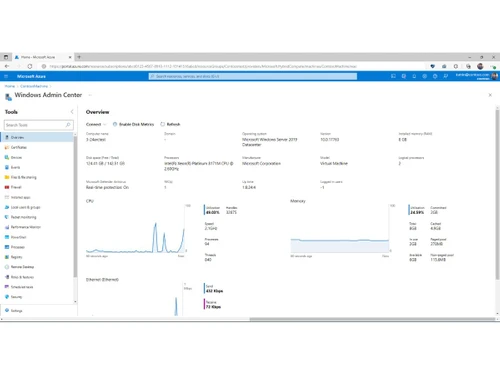Open a new browser tab with plus

[x=79, y=57]
